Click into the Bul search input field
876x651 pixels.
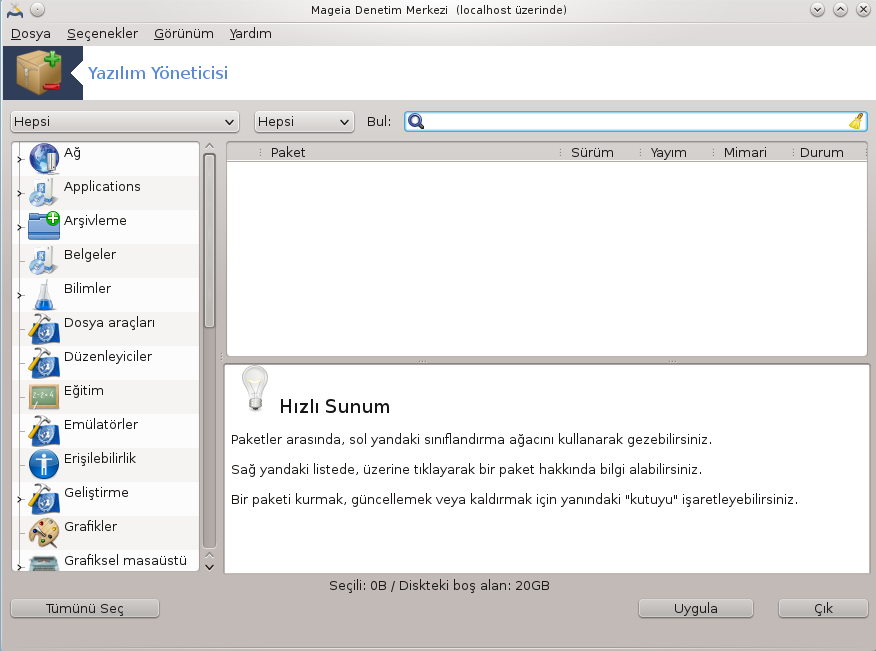click(636, 121)
